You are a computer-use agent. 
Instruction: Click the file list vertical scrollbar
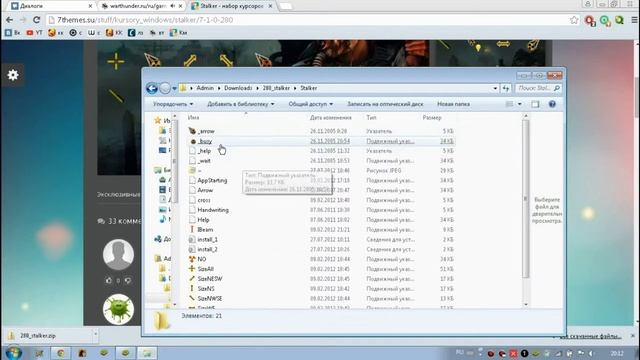coord(526,198)
